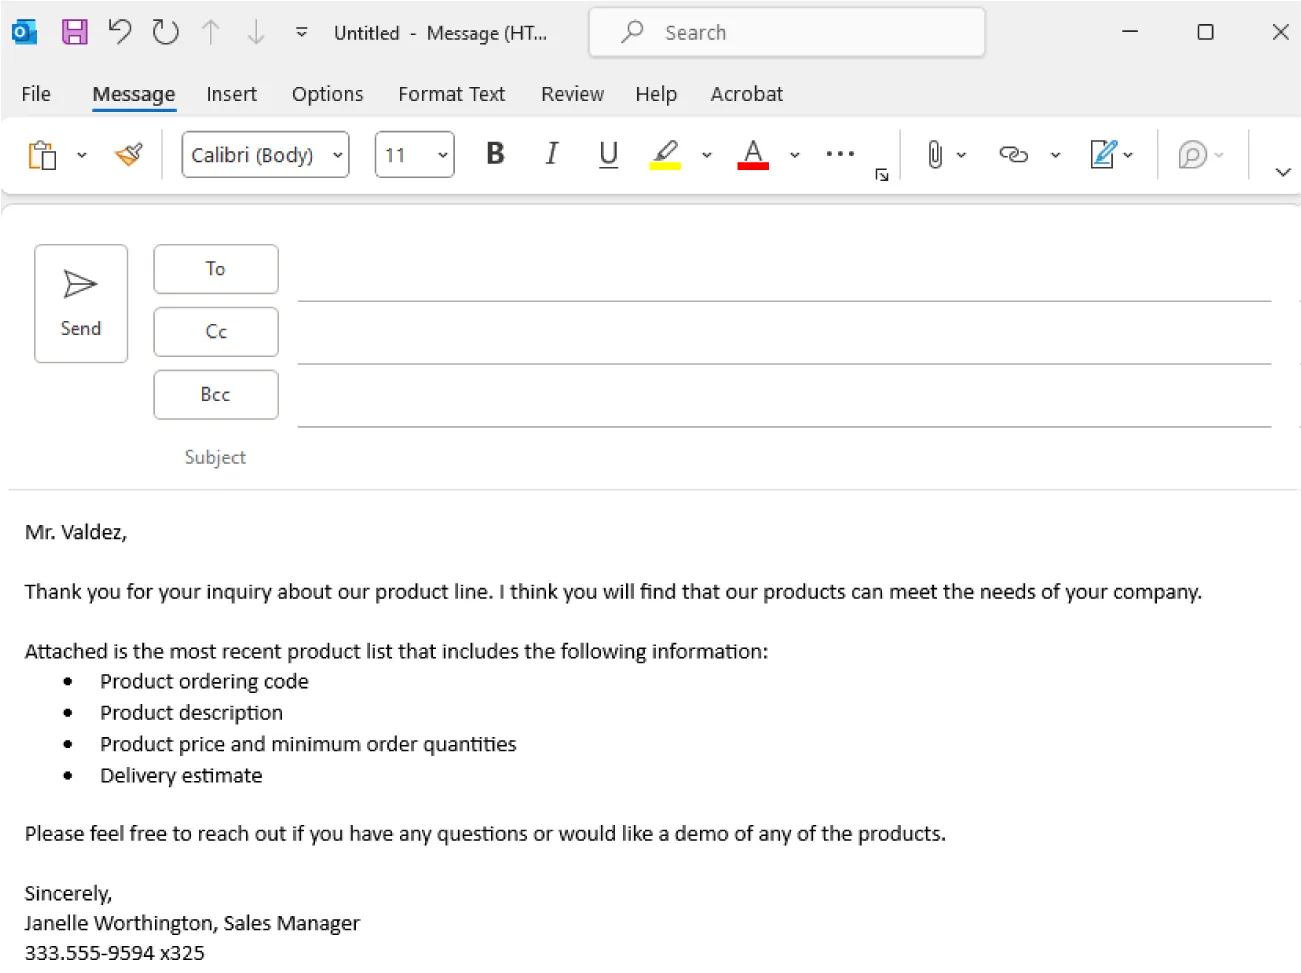Select the Format Painter icon
The width and height of the screenshot is (1301, 973).
point(128,154)
